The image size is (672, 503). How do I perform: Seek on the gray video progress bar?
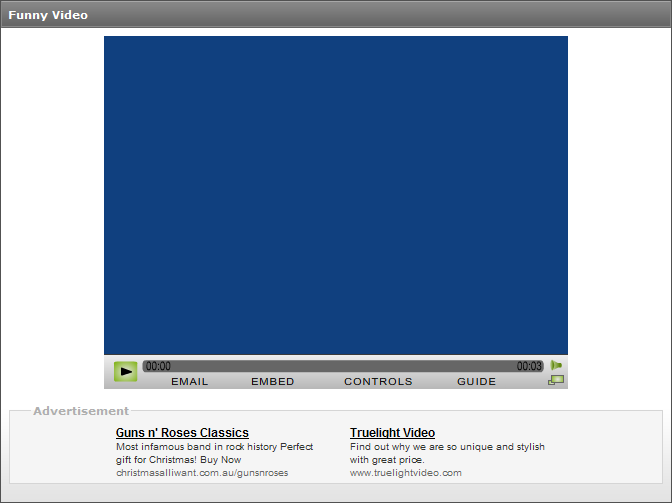click(343, 366)
